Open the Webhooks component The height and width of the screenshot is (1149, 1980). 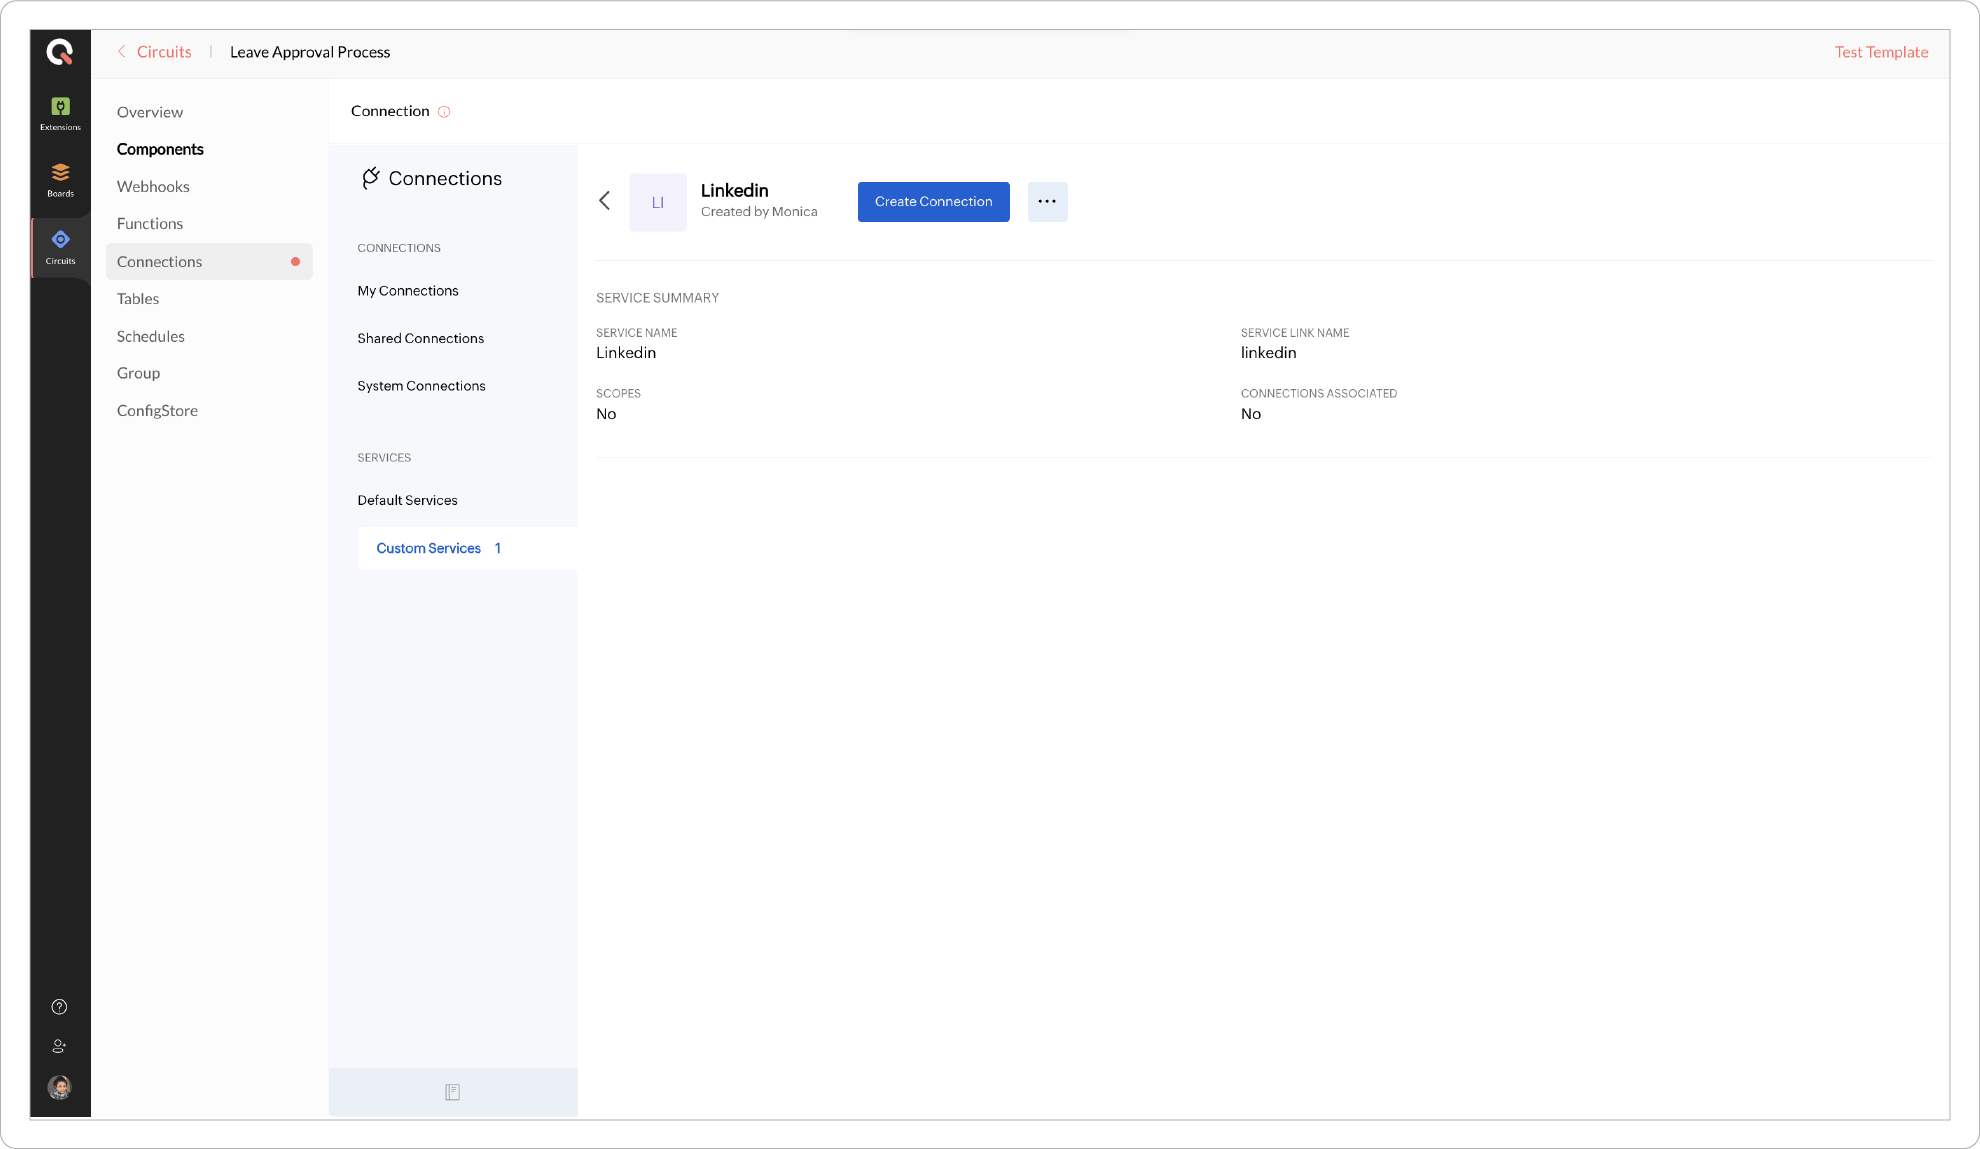coord(153,187)
